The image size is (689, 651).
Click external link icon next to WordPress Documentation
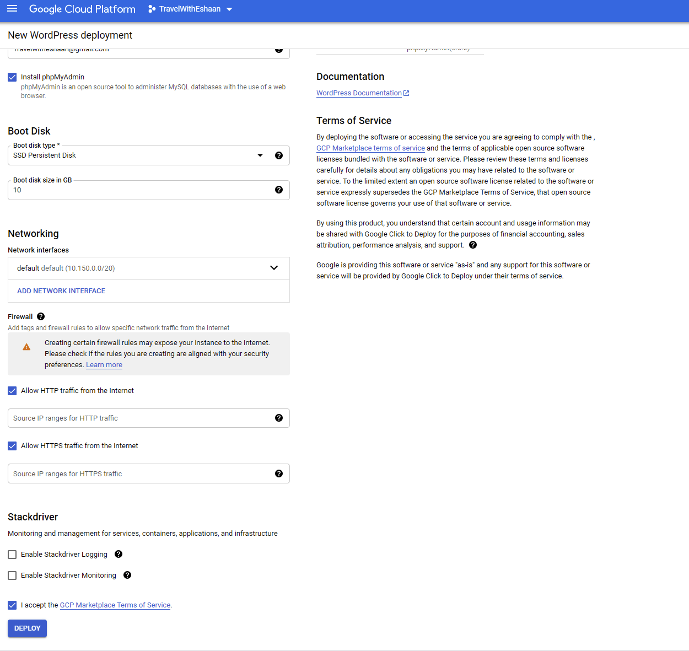point(406,93)
